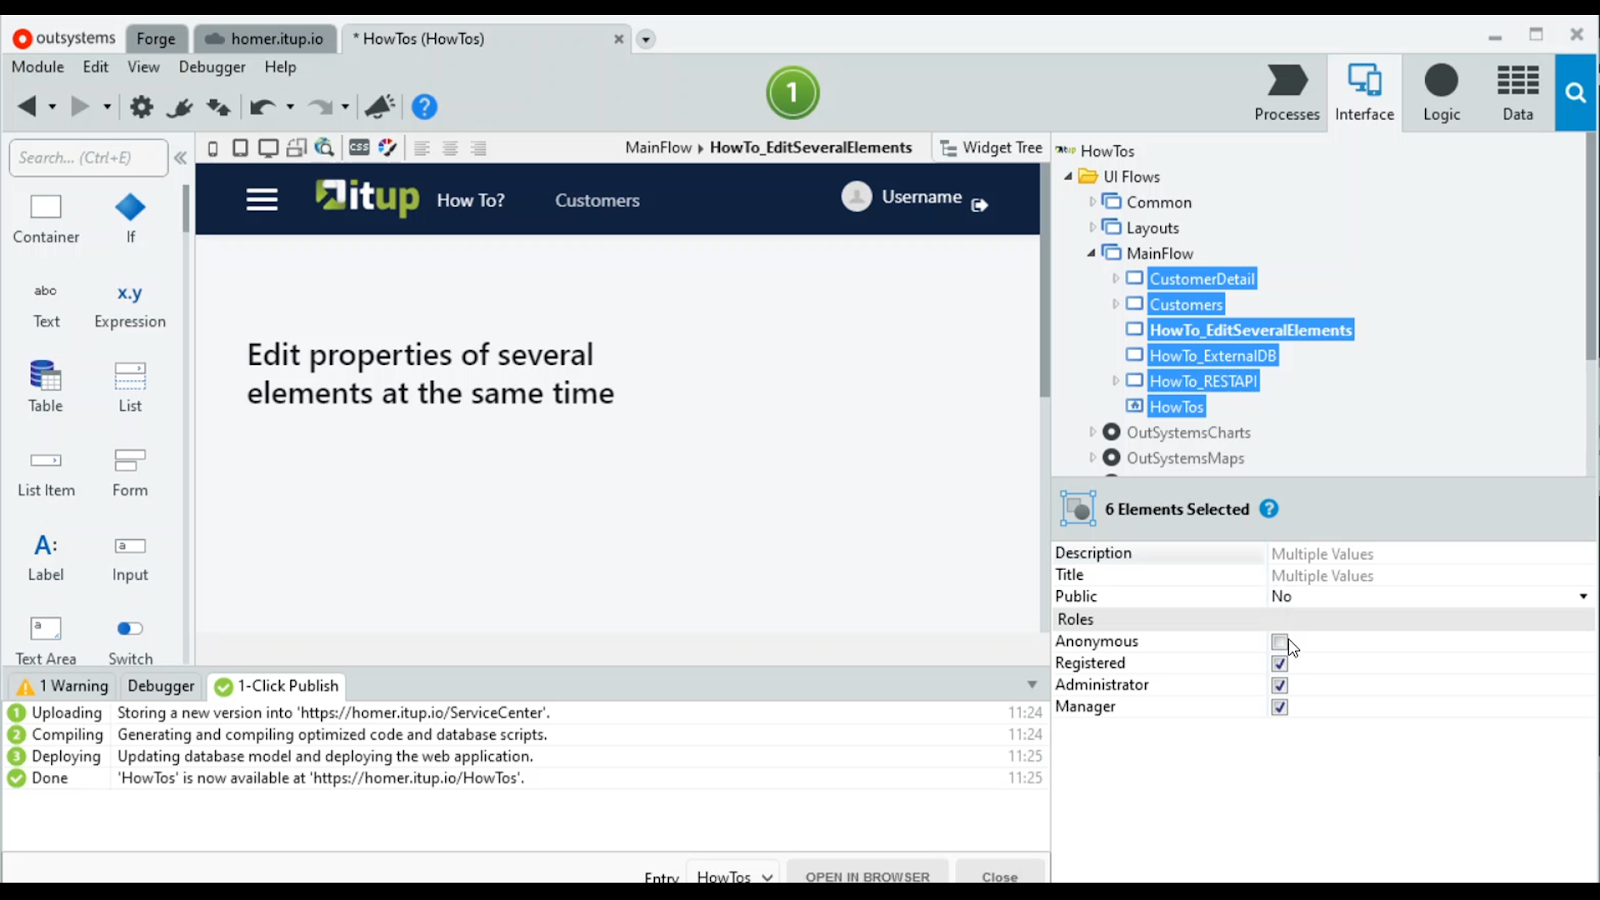Expand the Common flow
Screen dimensions: 1600x900
(x=1092, y=202)
